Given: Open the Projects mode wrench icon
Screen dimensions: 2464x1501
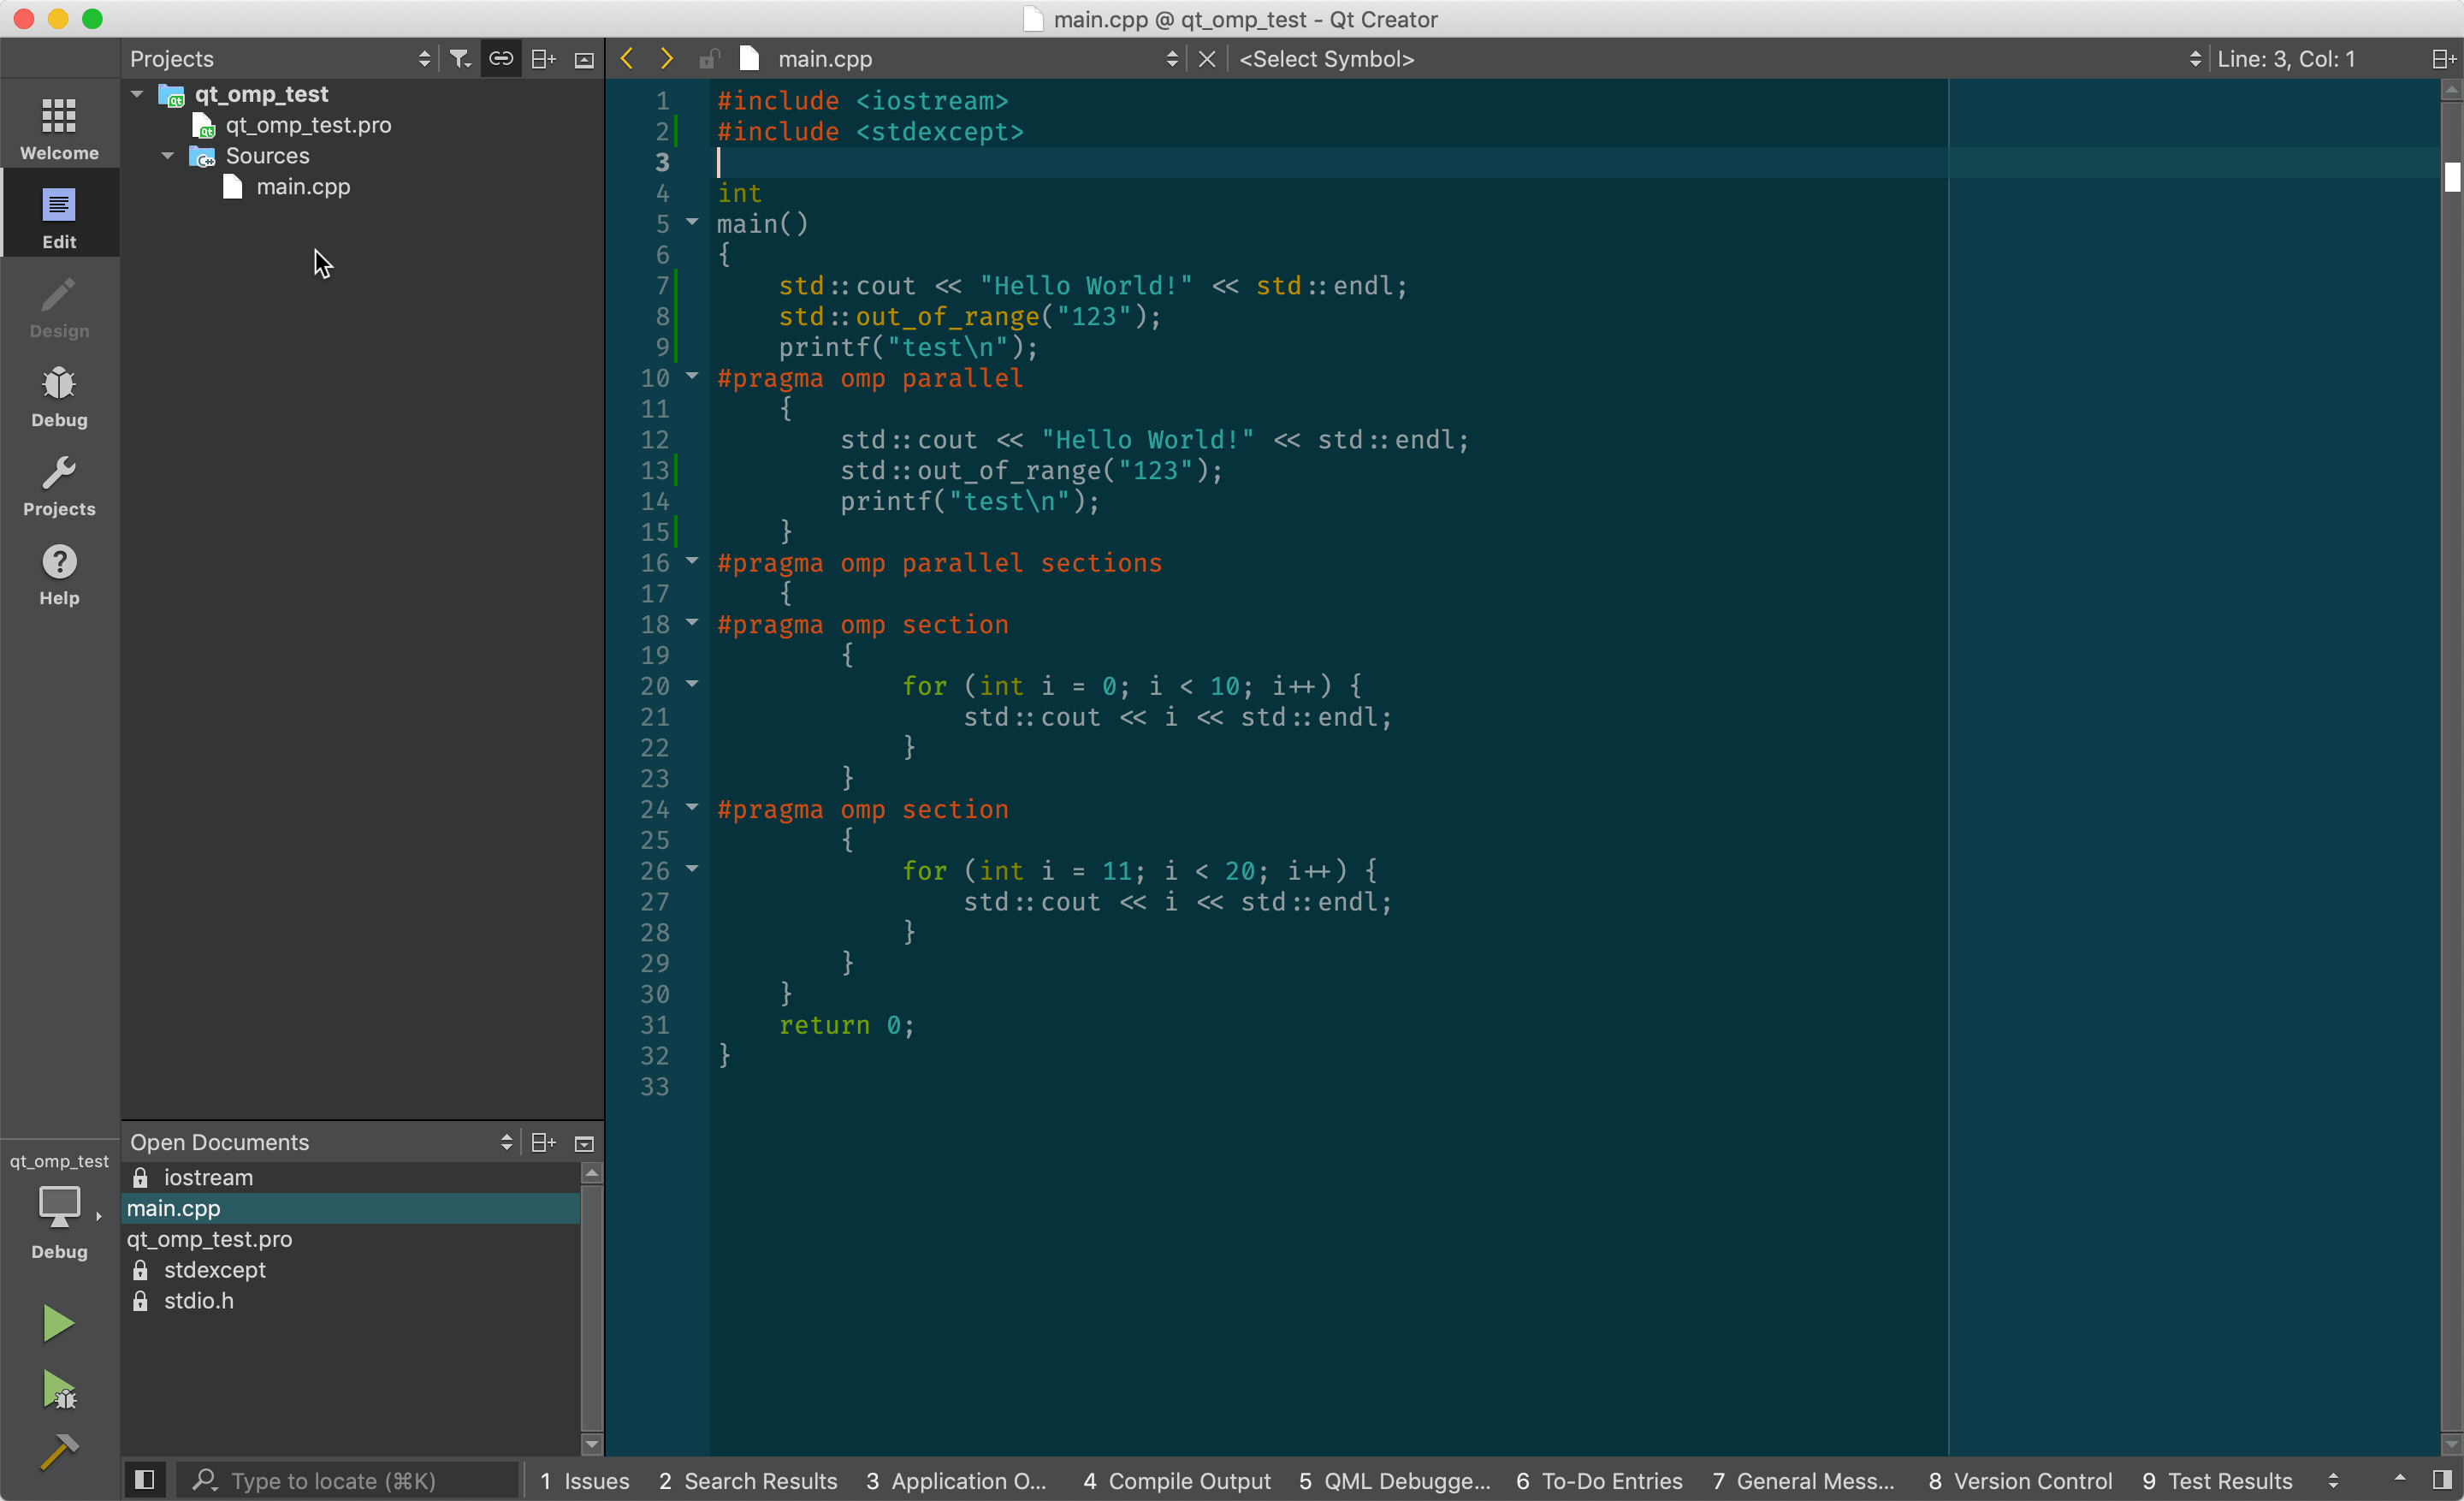Looking at the screenshot, I should [59, 484].
